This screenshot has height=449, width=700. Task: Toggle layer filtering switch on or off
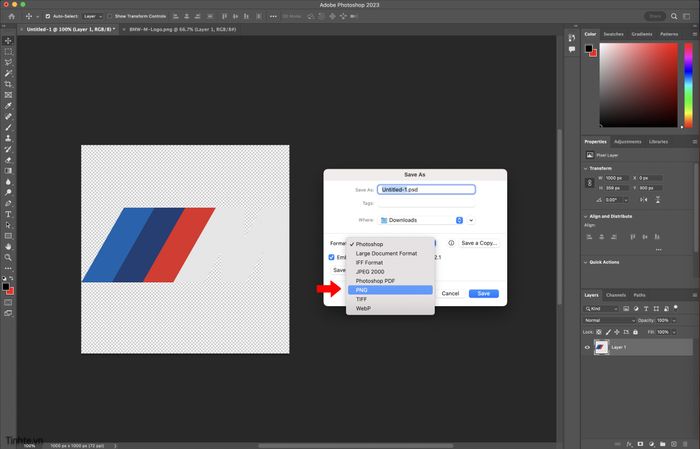tap(676, 308)
